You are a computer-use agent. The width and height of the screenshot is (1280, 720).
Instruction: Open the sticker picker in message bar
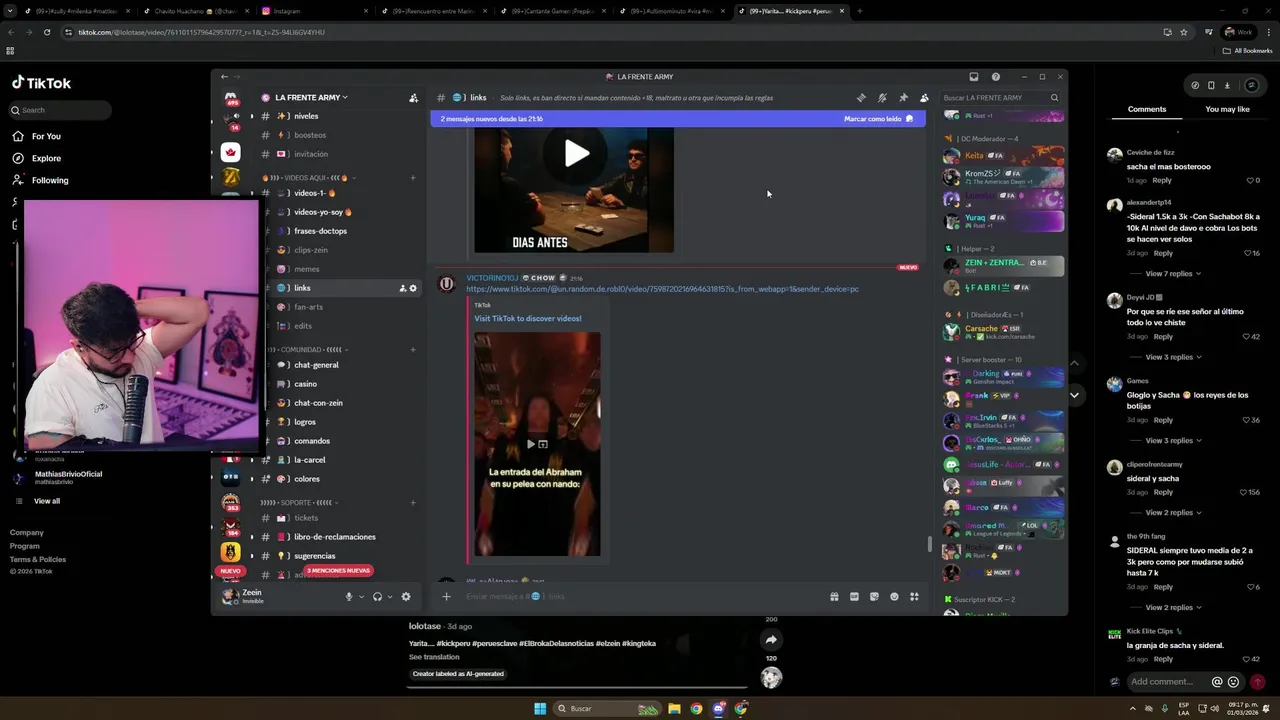(x=874, y=597)
